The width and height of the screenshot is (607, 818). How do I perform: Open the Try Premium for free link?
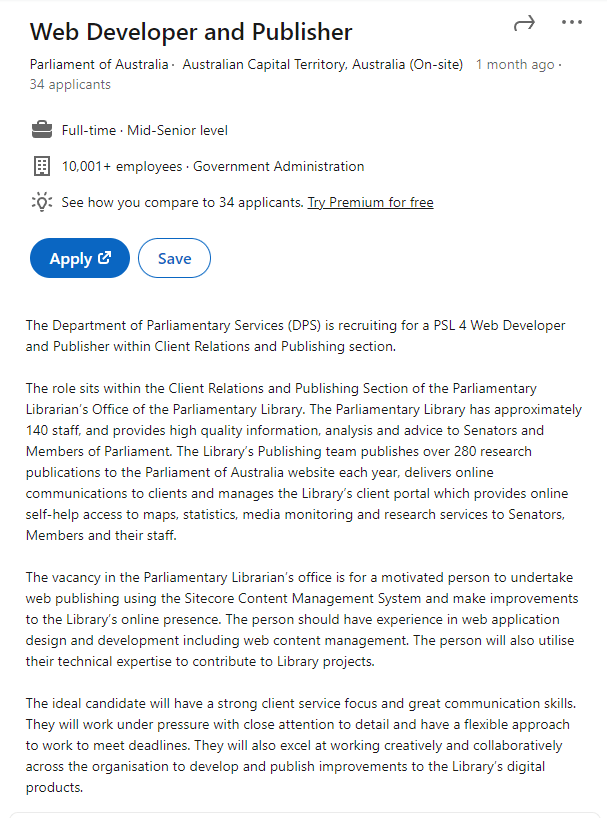point(370,202)
